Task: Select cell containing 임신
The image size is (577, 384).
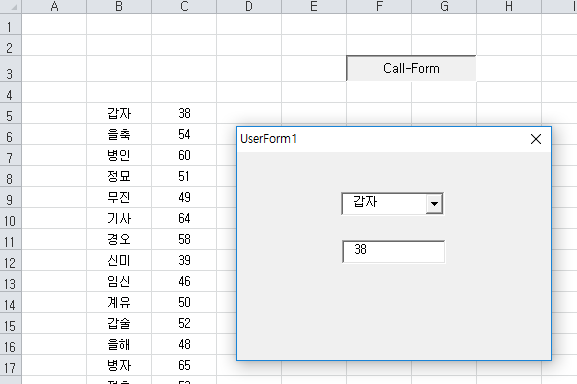Action: point(119,281)
